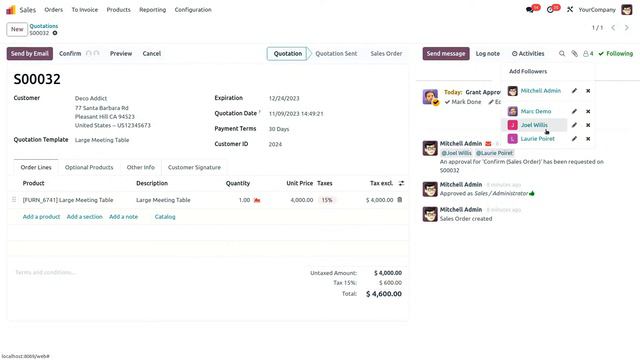
Task: Edit Marc Demo follower subscription
Action: tap(574, 111)
